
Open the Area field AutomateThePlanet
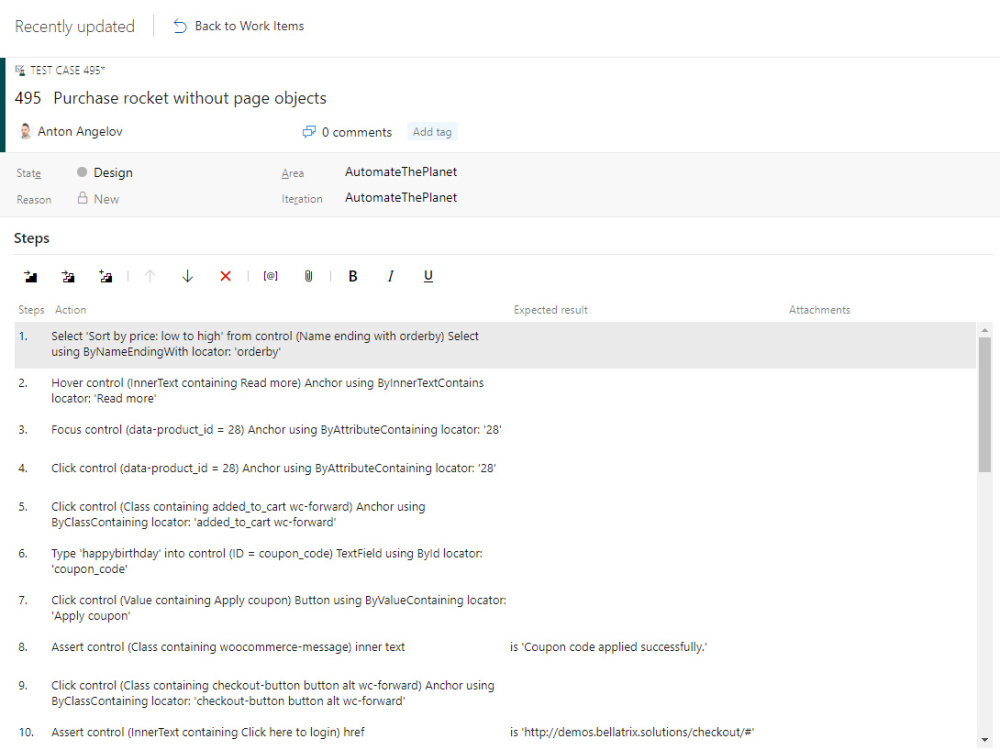(x=401, y=172)
